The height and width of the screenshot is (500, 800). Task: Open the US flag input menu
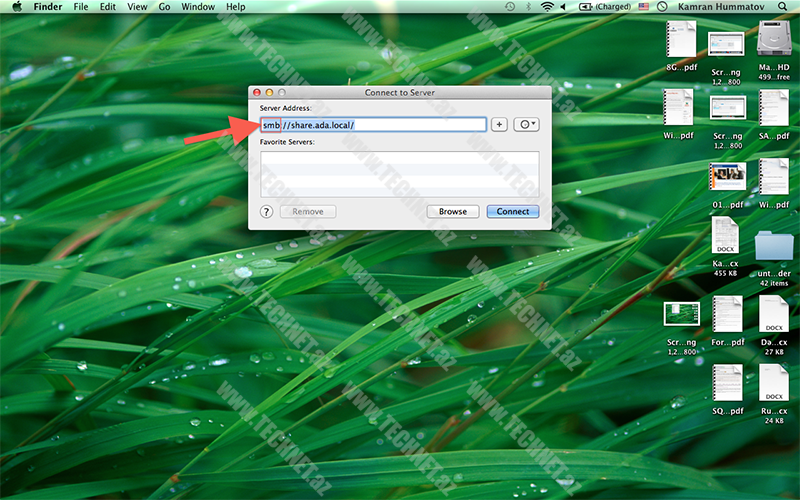pos(644,7)
